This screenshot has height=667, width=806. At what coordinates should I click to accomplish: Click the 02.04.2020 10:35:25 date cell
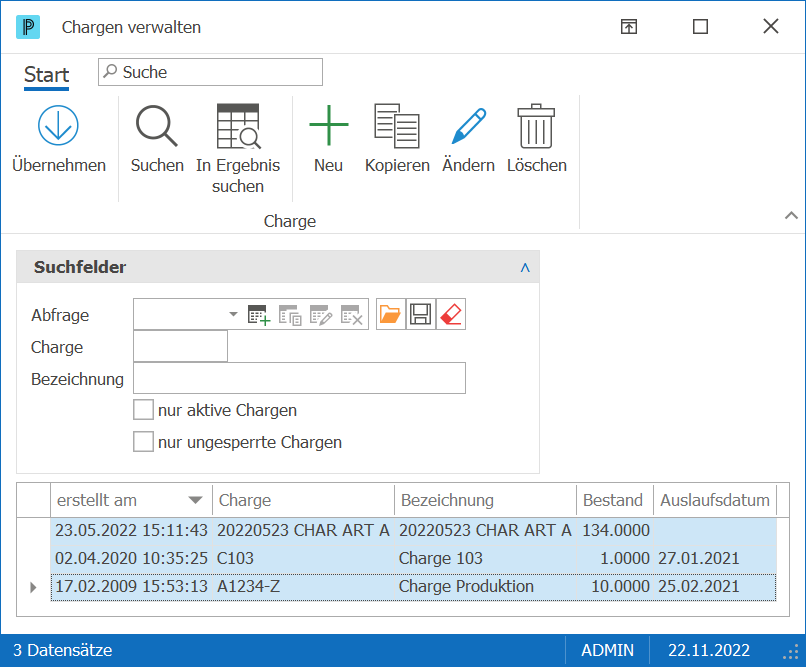click(x=132, y=559)
